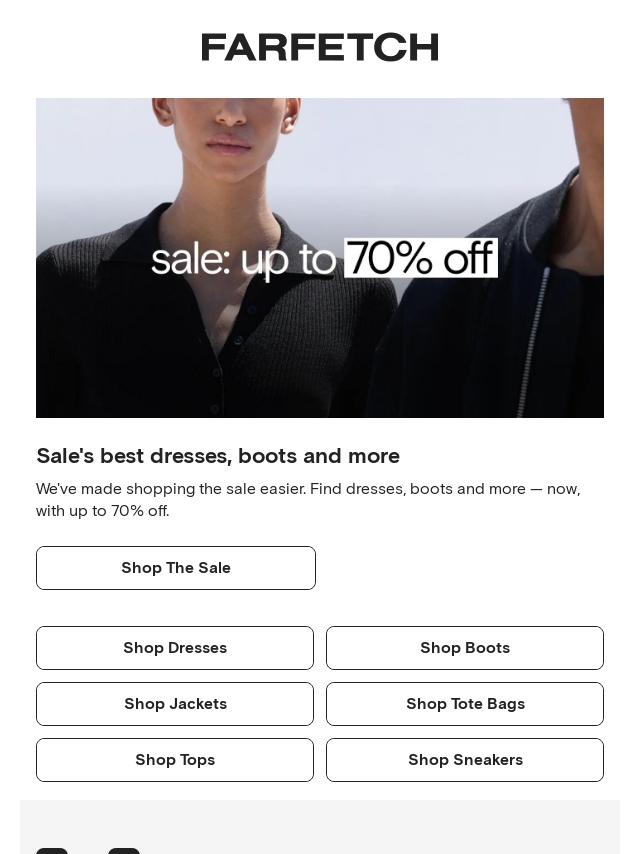
Task: Open the Shop The Sale button
Action: click(x=176, y=568)
